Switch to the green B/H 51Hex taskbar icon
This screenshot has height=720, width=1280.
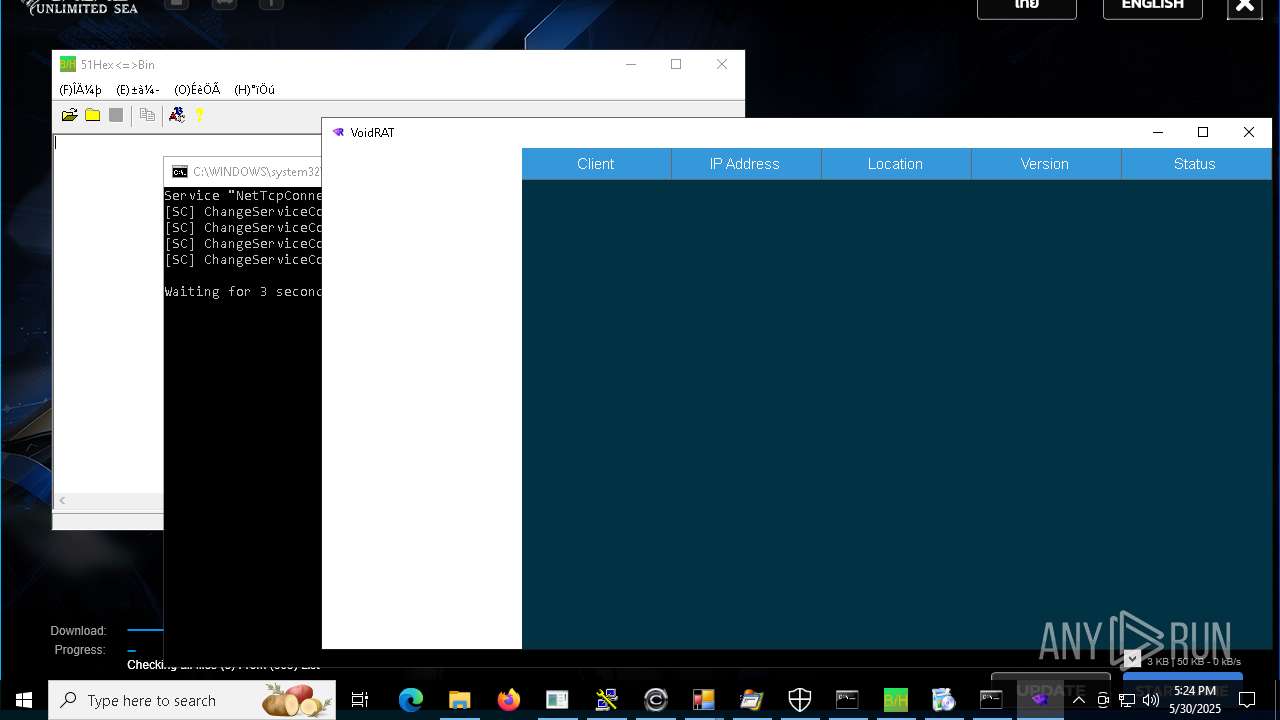(895, 700)
